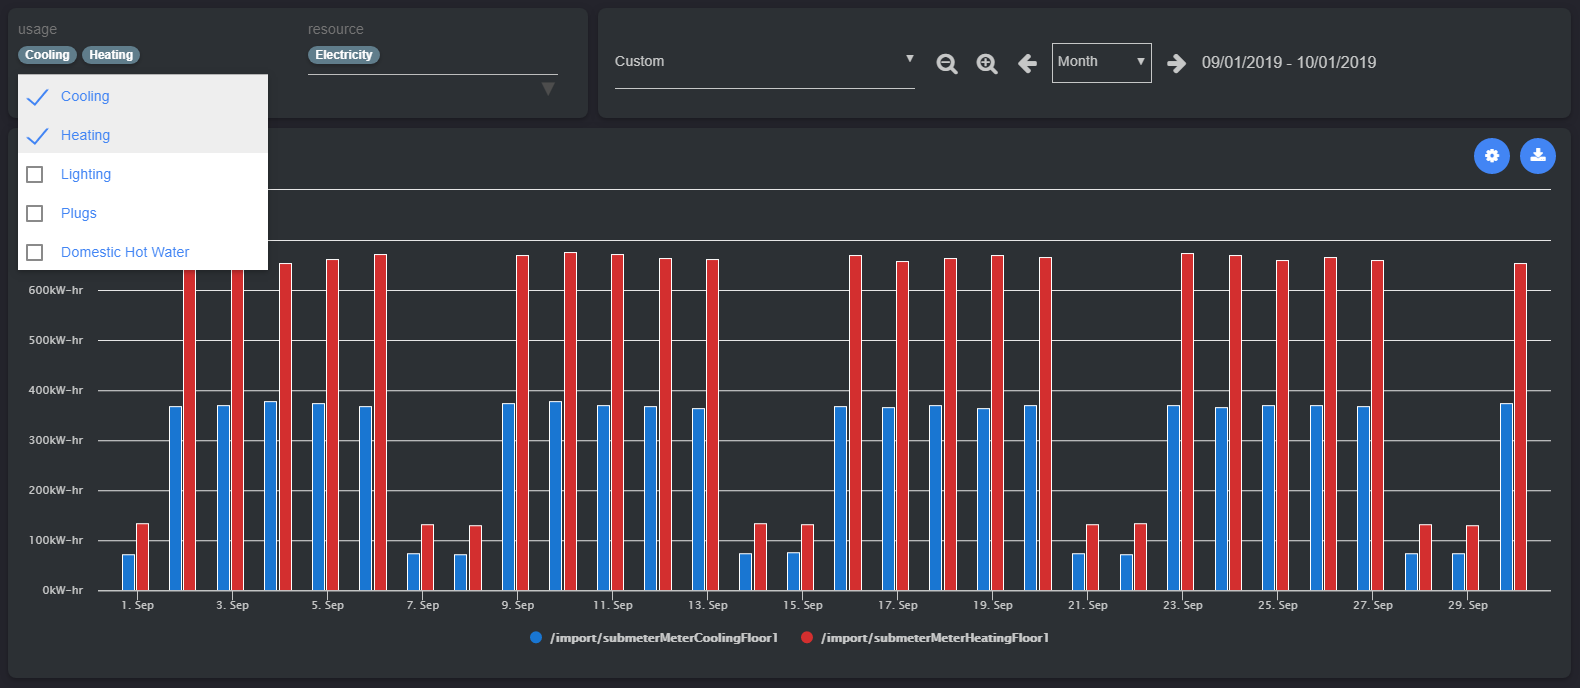Enable the Lighting checkbox
1580x688 pixels.
click(x=35, y=175)
